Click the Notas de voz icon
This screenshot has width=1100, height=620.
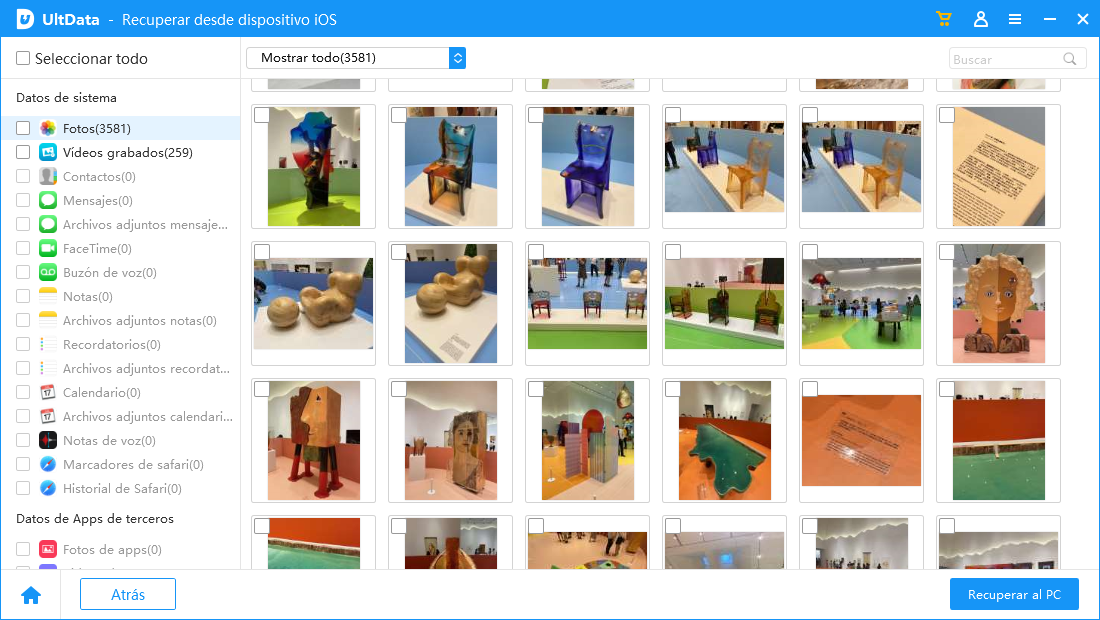[48, 441]
